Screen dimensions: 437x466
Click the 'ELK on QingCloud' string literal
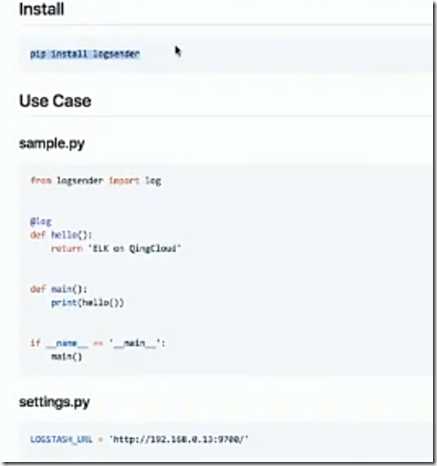pyautogui.click(x=135, y=248)
